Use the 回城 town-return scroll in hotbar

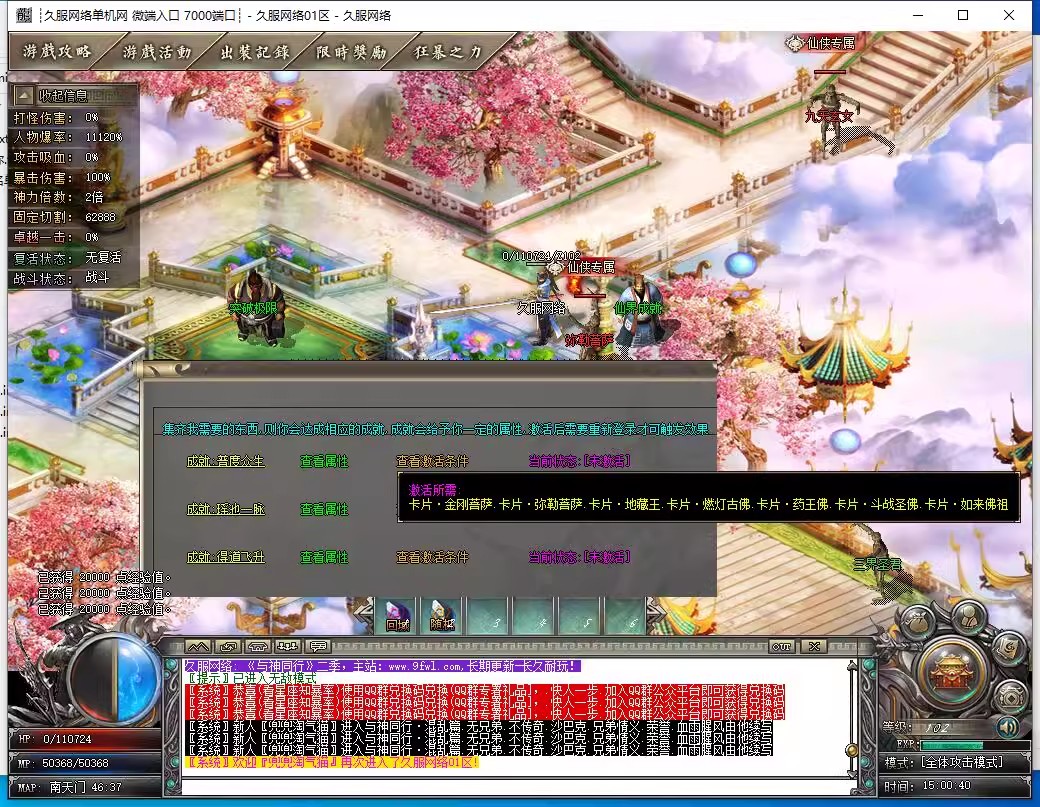pyautogui.click(x=397, y=615)
